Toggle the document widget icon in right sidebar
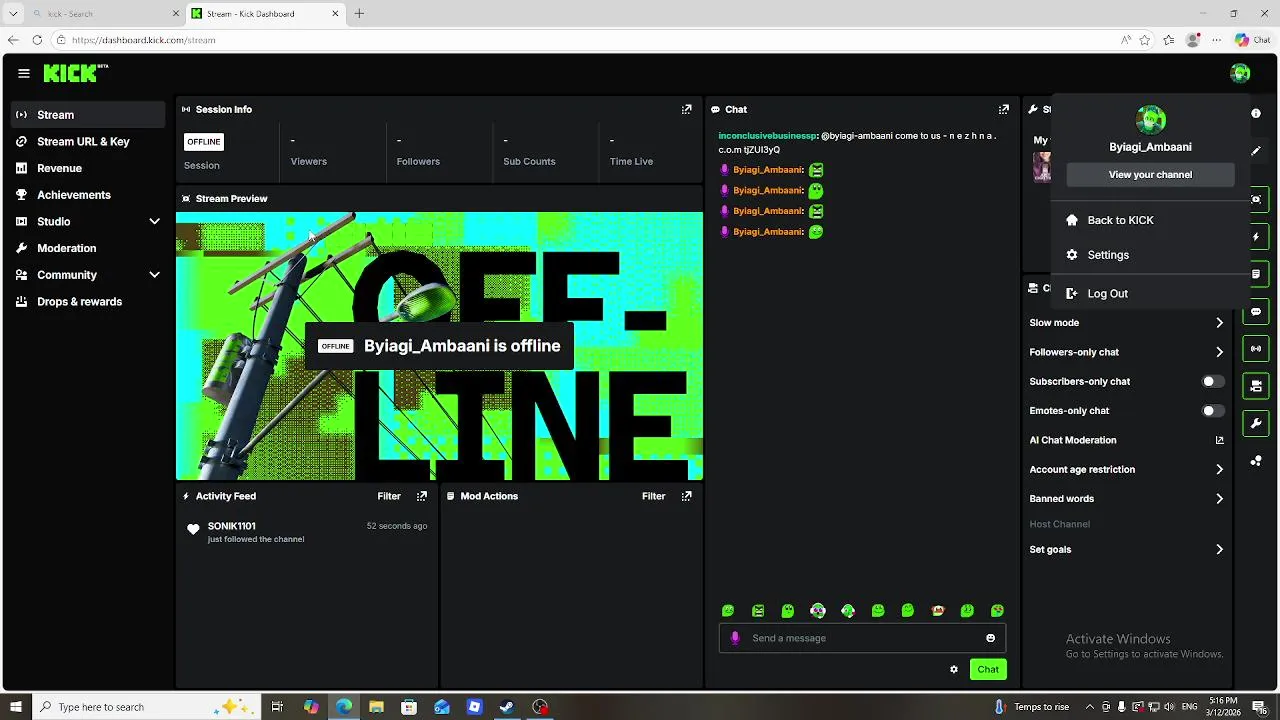Screen dimensions: 1280x720 1256,274
